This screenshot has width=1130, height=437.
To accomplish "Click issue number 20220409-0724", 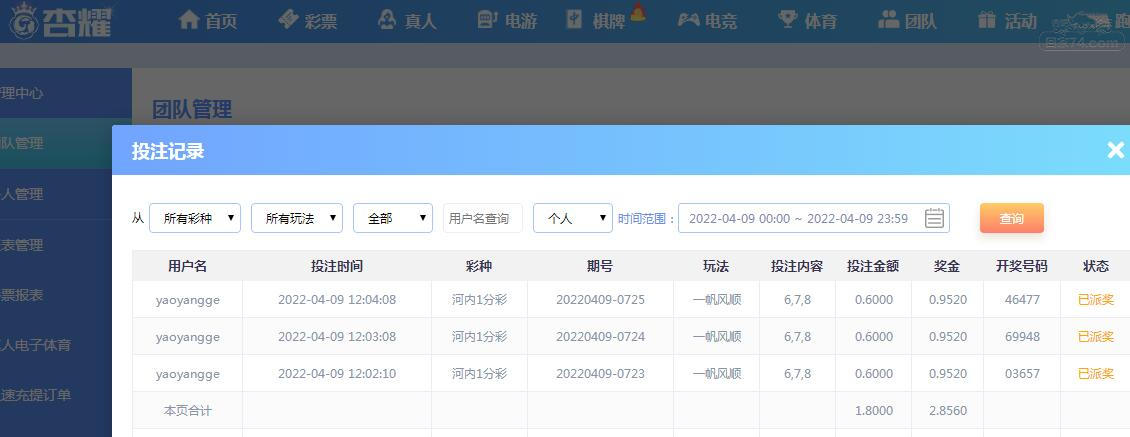I will coord(600,337).
